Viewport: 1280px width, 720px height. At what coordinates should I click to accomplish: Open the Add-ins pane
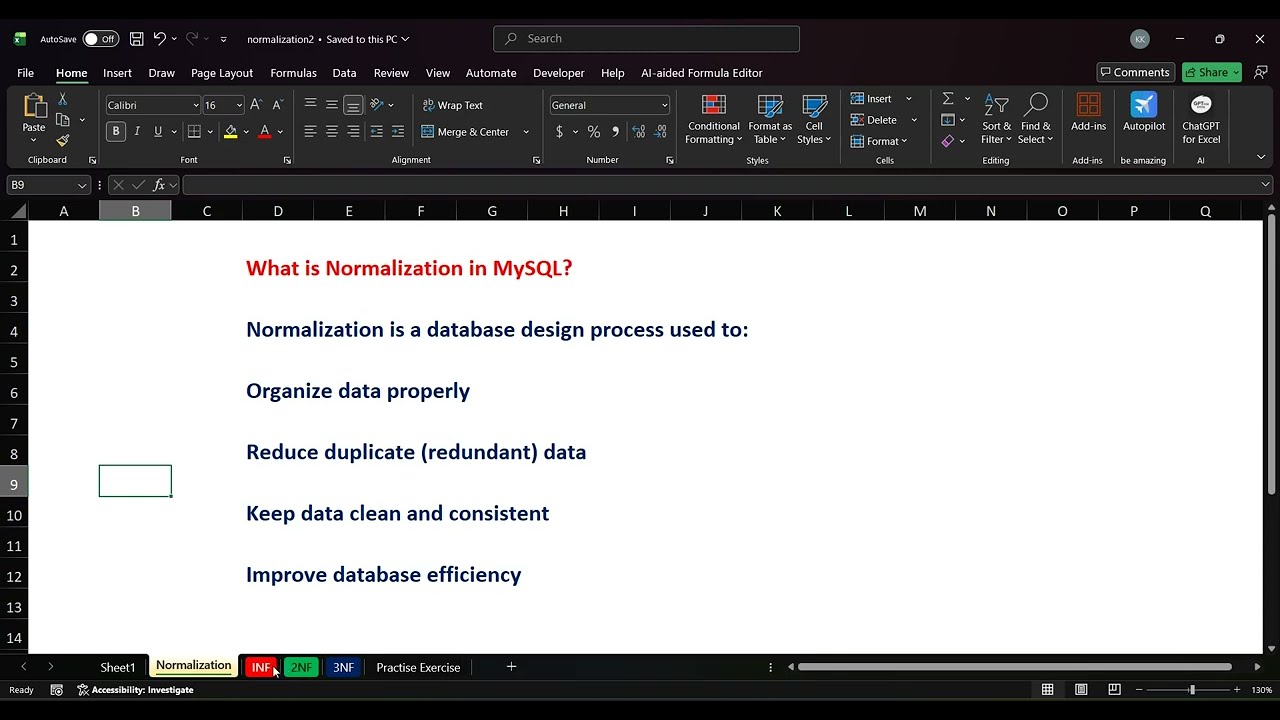(x=1088, y=112)
